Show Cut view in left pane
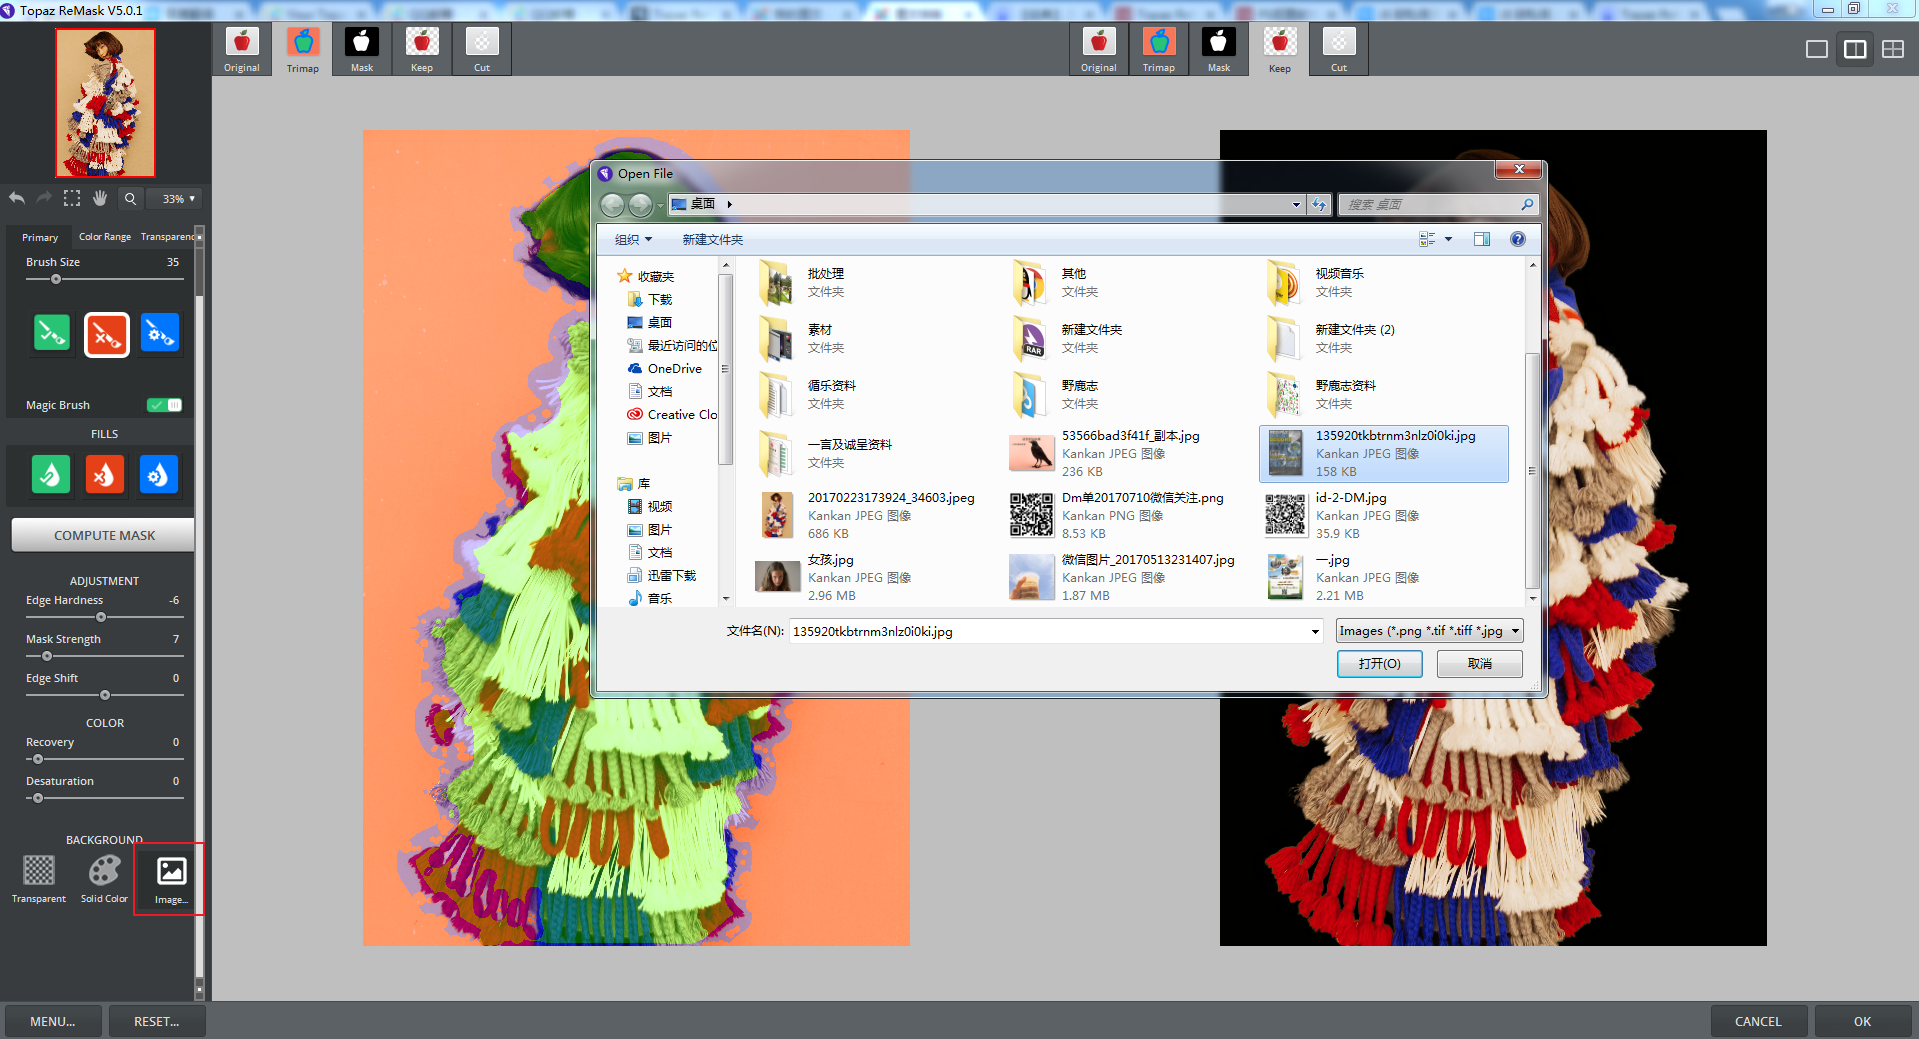Screen dimensions: 1919x1039 pos(482,49)
